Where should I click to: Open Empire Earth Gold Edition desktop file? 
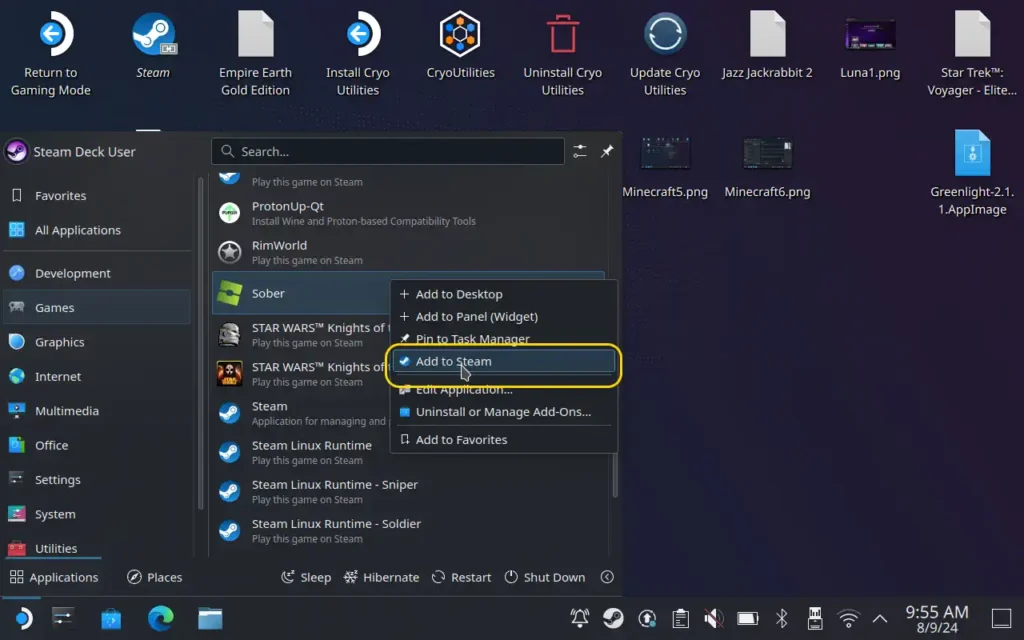pos(255,54)
